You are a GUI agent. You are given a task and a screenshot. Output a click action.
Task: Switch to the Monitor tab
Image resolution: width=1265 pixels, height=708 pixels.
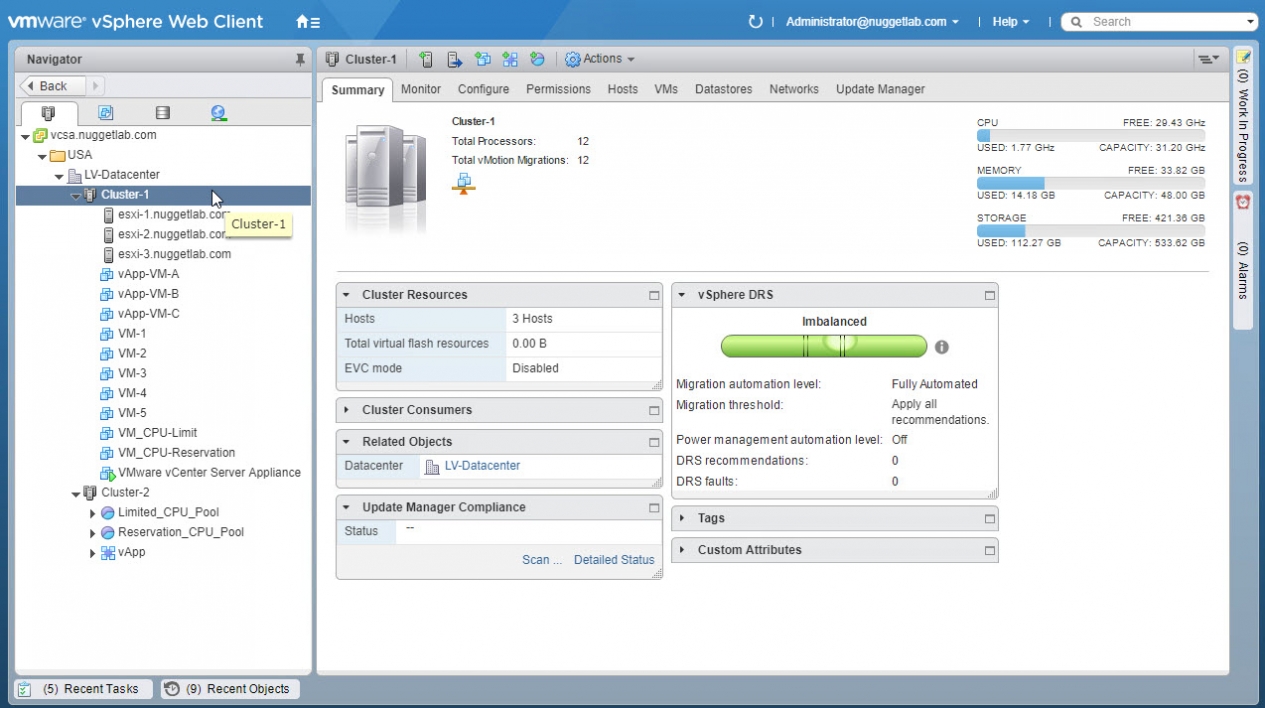tap(421, 89)
